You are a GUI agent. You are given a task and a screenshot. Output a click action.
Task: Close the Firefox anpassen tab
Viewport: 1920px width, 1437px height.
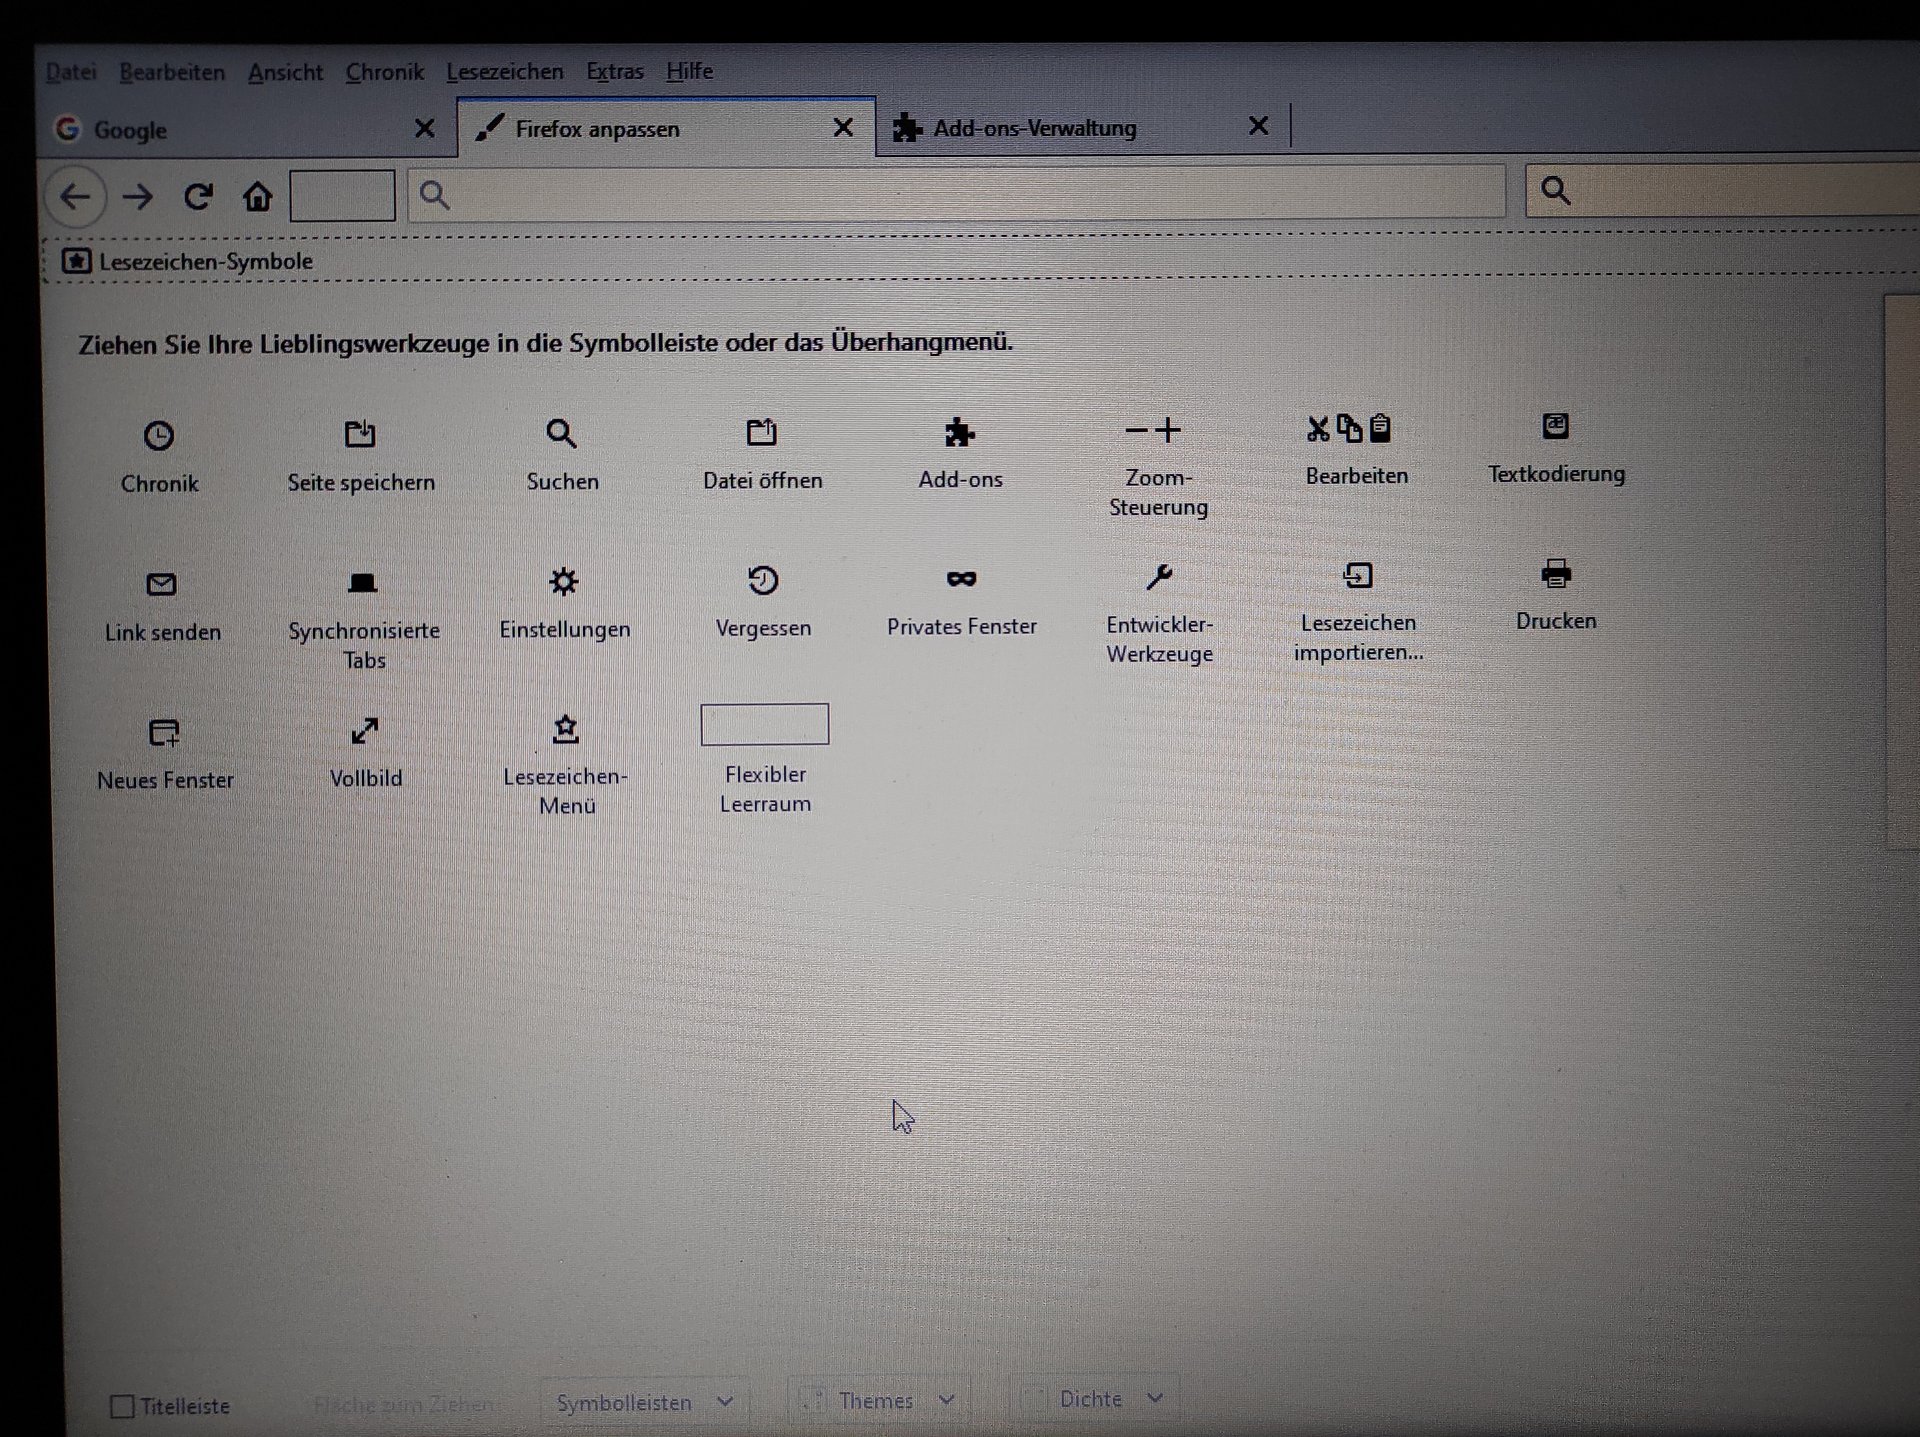pyautogui.click(x=844, y=128)
